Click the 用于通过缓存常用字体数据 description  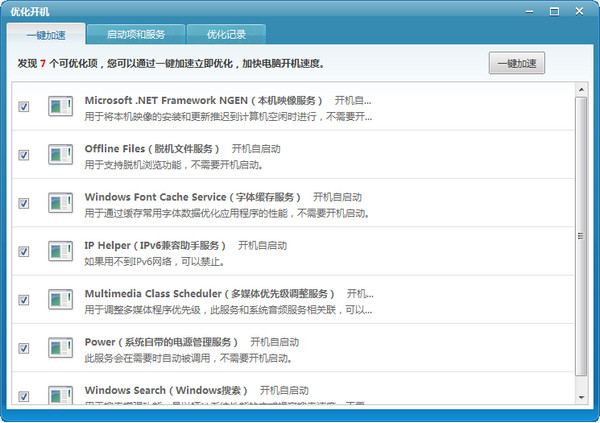click(x=227, y=213)
